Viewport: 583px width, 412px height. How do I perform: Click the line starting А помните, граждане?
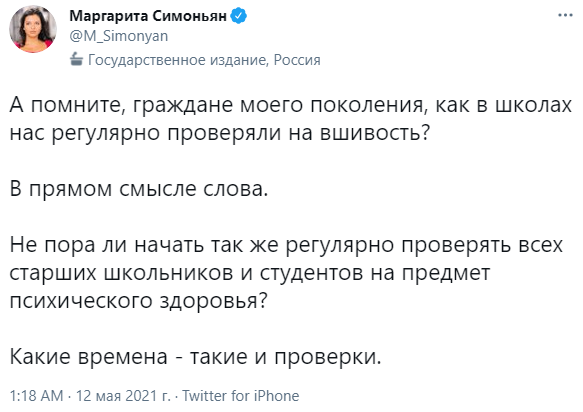click(290, 106)
